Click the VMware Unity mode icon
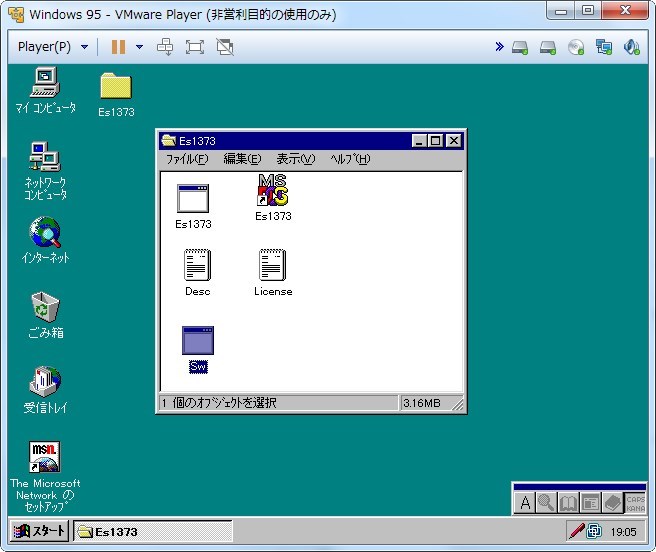656x552 pixels. pyautogui.click(x=225, y=47)
